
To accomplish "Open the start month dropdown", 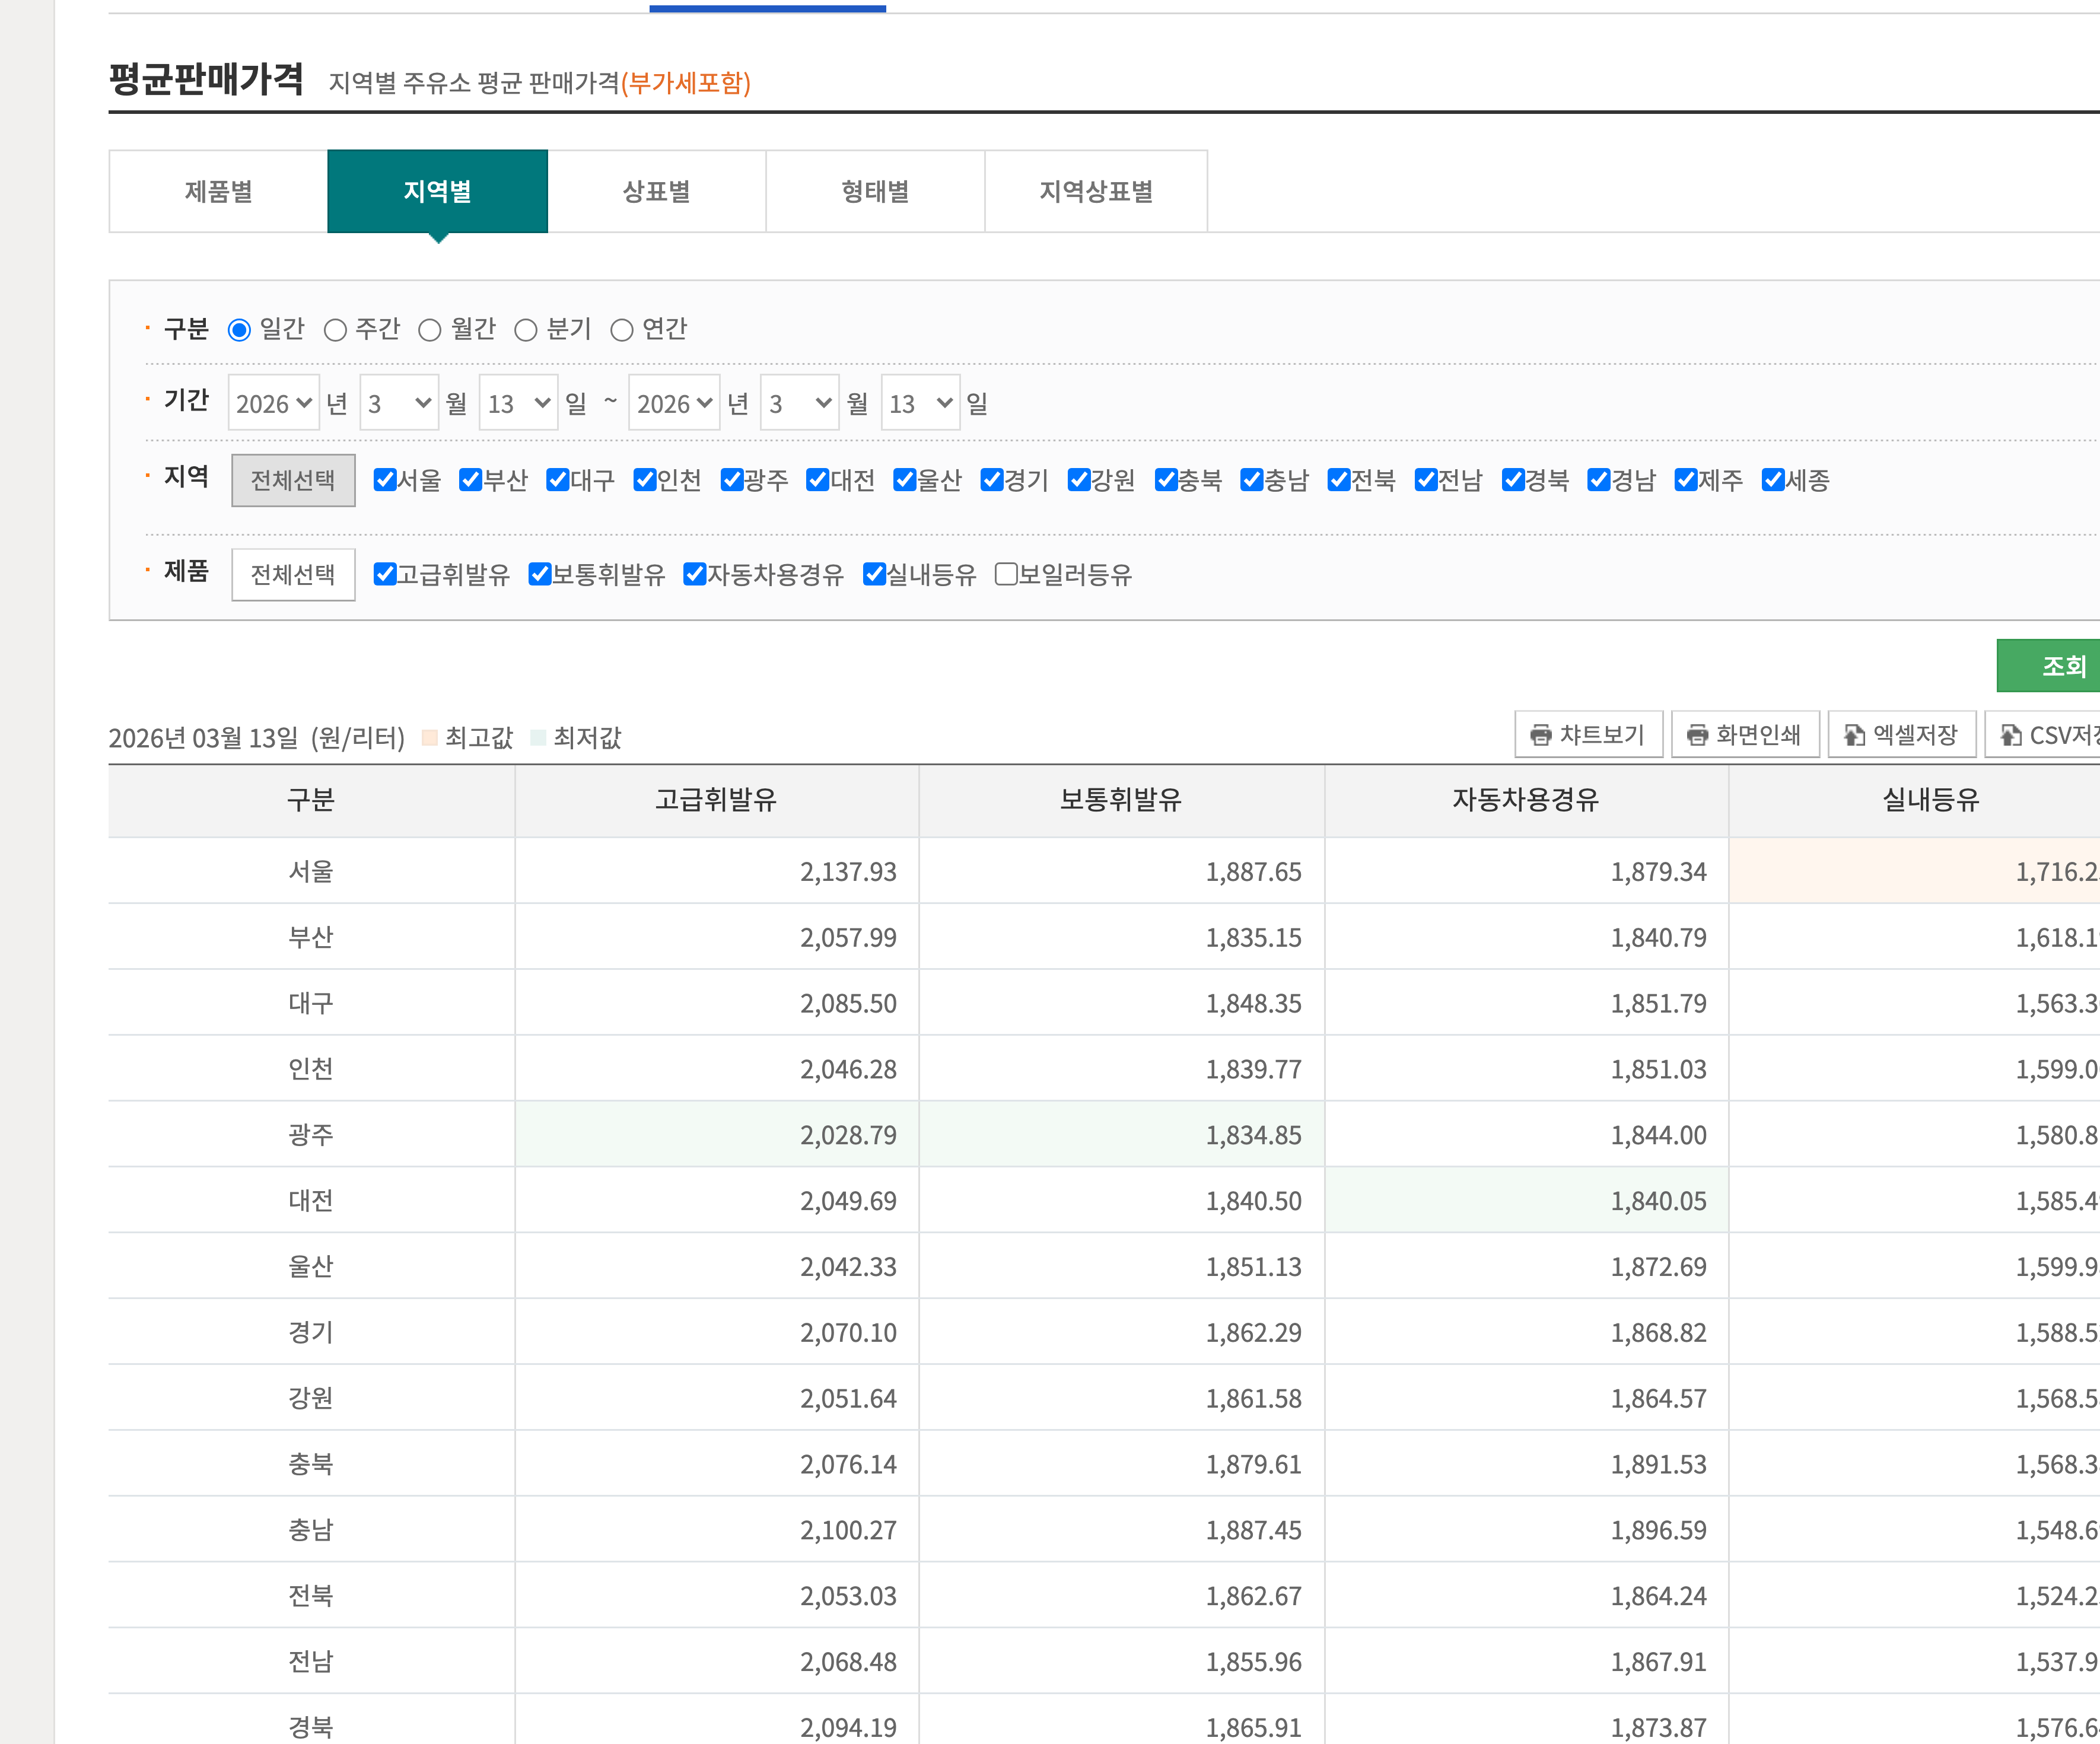I will 398,403.
